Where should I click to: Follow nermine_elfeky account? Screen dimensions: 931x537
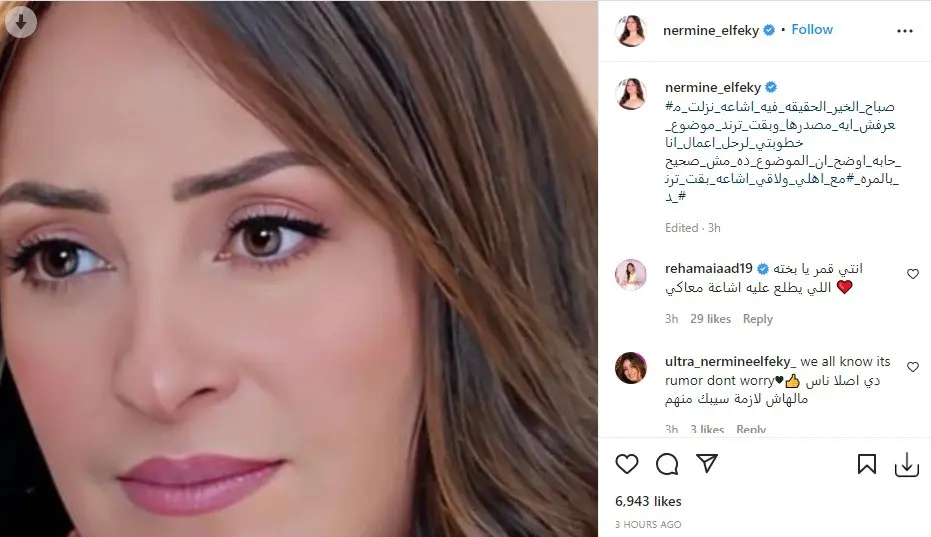(812, 30)
